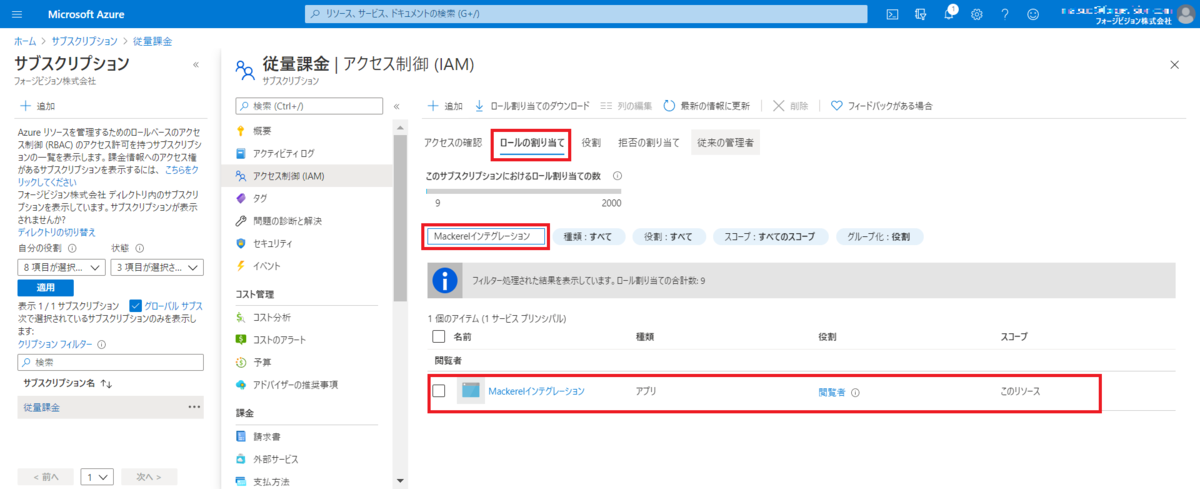This screenshot has width=1200, height=489.
Task: Click 最新の情報に更新 refresh button
Action: [706, 105]
